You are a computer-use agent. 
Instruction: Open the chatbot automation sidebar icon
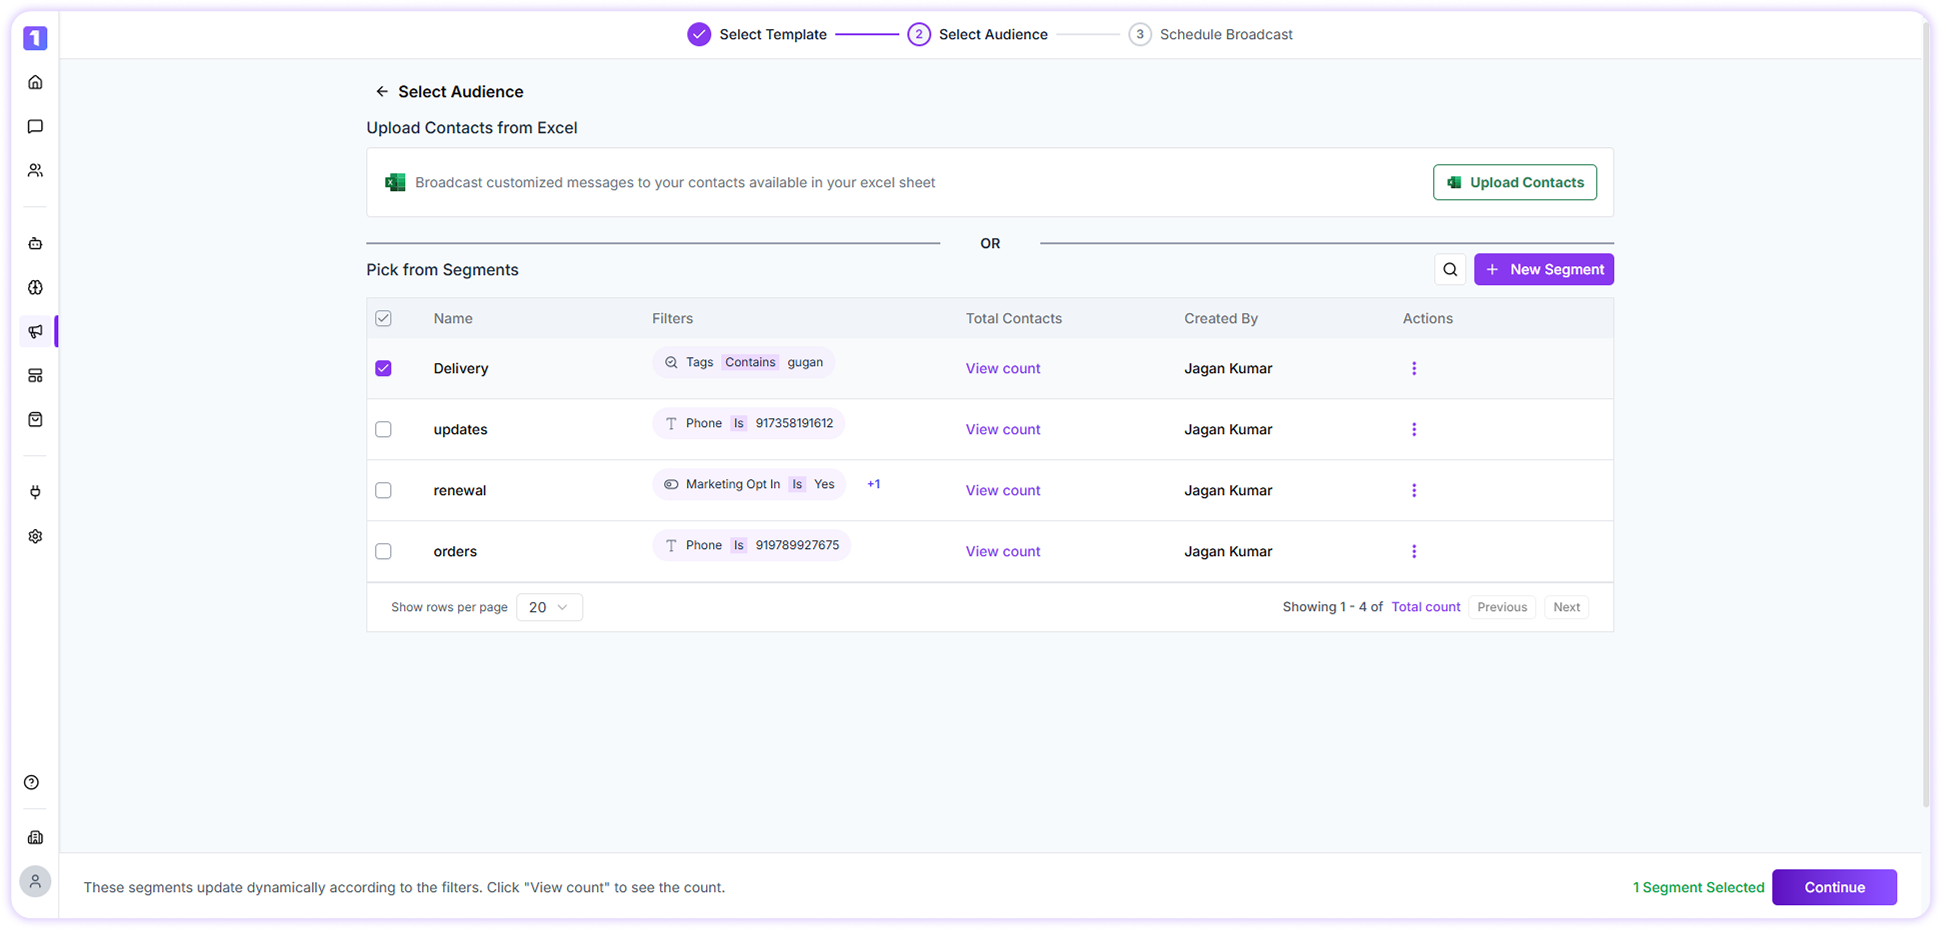(36, 243)
